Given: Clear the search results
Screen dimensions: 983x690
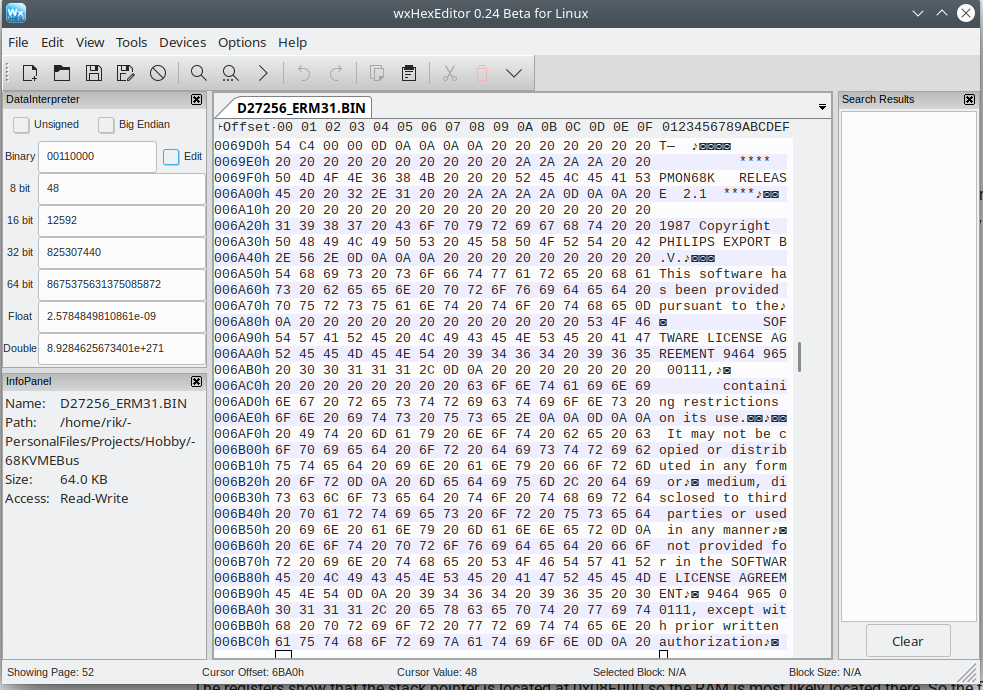Looking at the screenshot, I should [907, 641].
